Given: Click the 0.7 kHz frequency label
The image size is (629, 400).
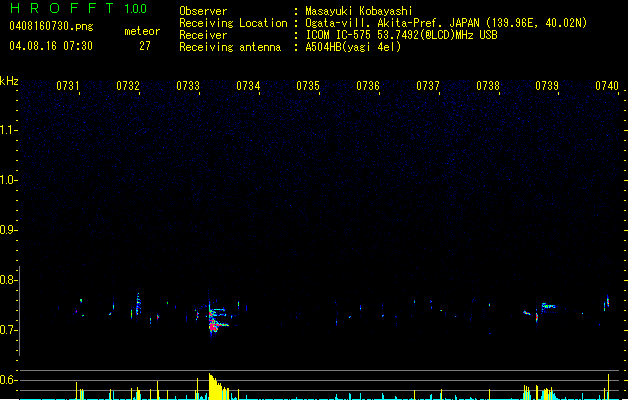Looking at the screenshot, I should 7,330.
